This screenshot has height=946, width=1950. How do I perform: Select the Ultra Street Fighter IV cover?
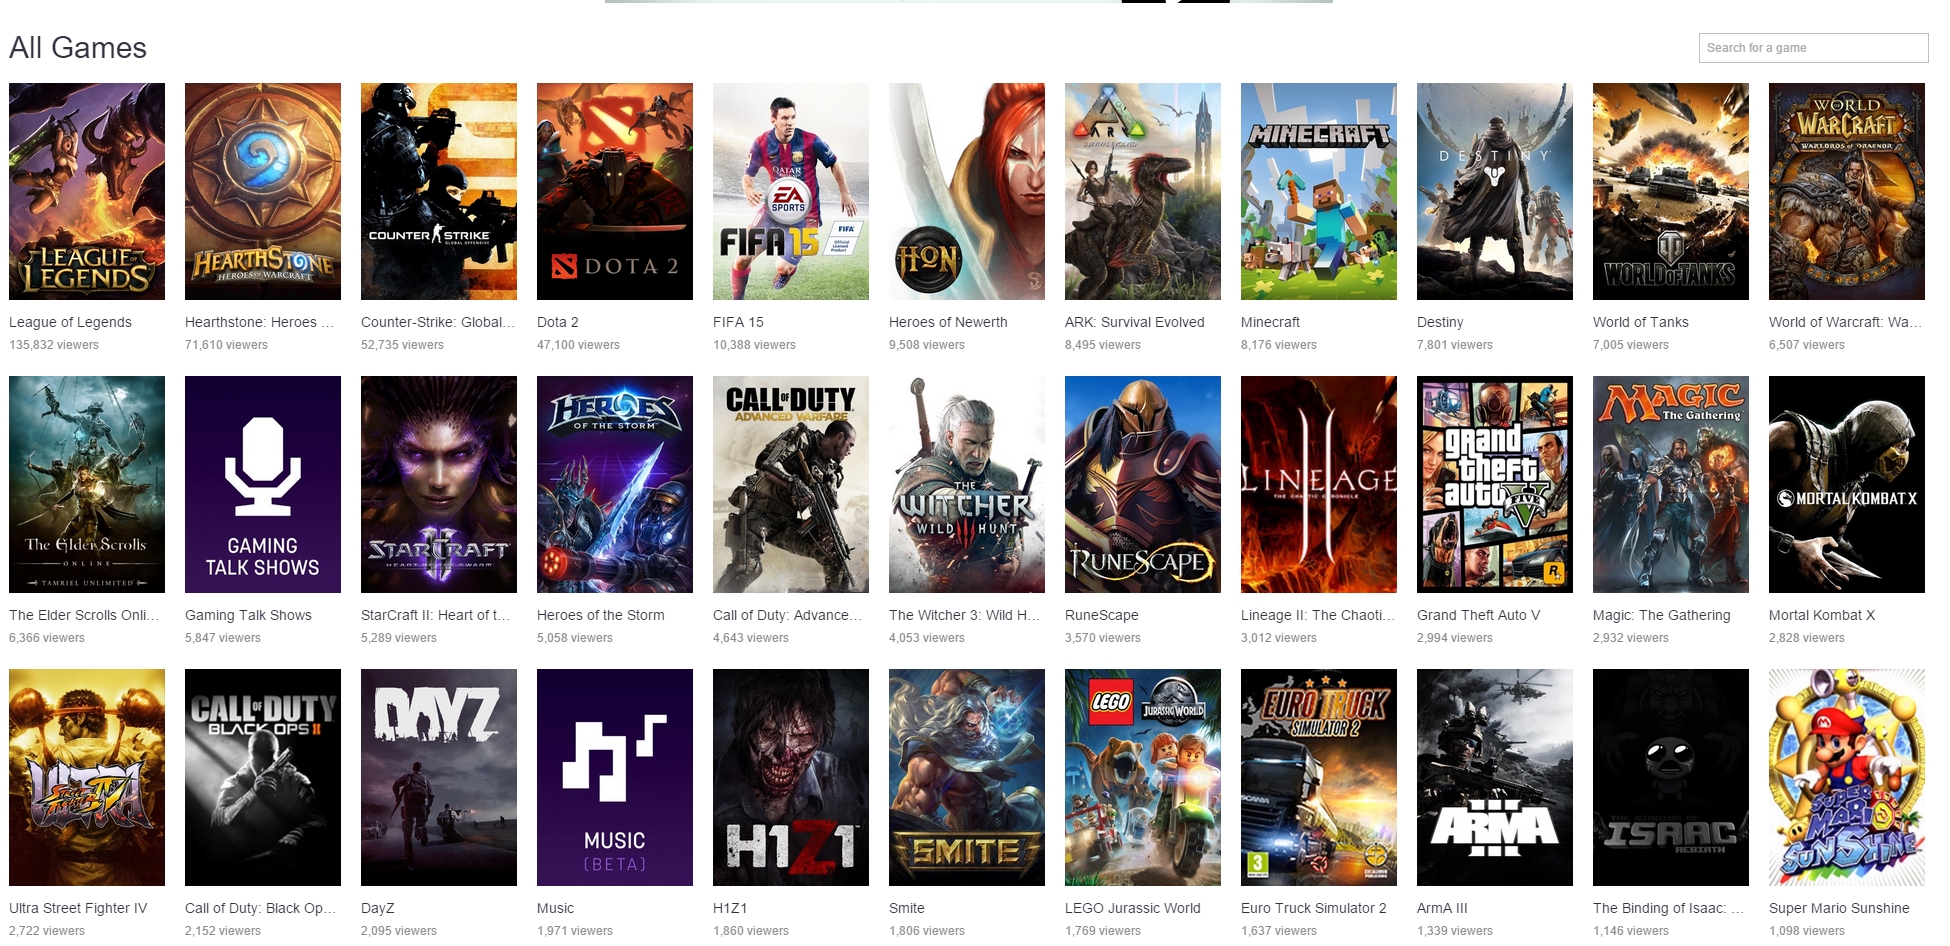(x=87, y=777)
